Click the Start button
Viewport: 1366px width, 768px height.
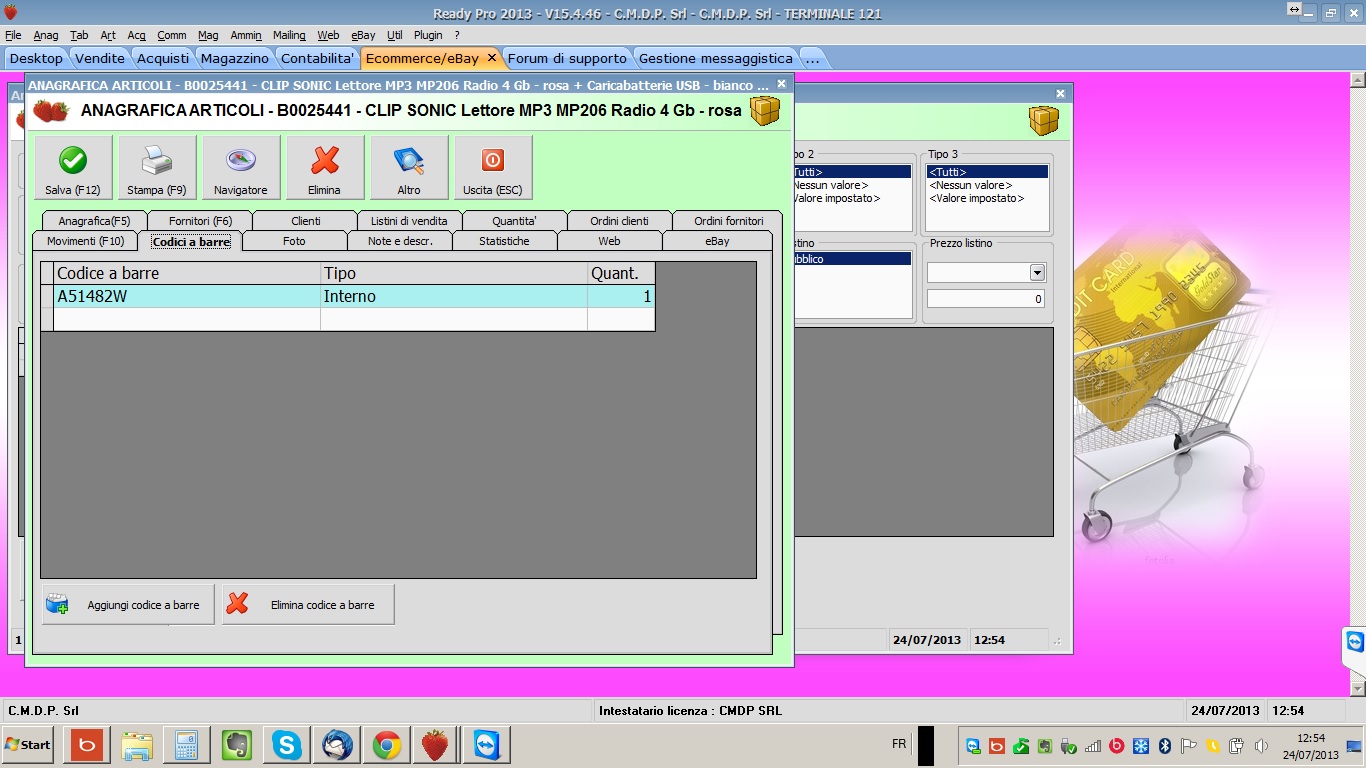28,745
